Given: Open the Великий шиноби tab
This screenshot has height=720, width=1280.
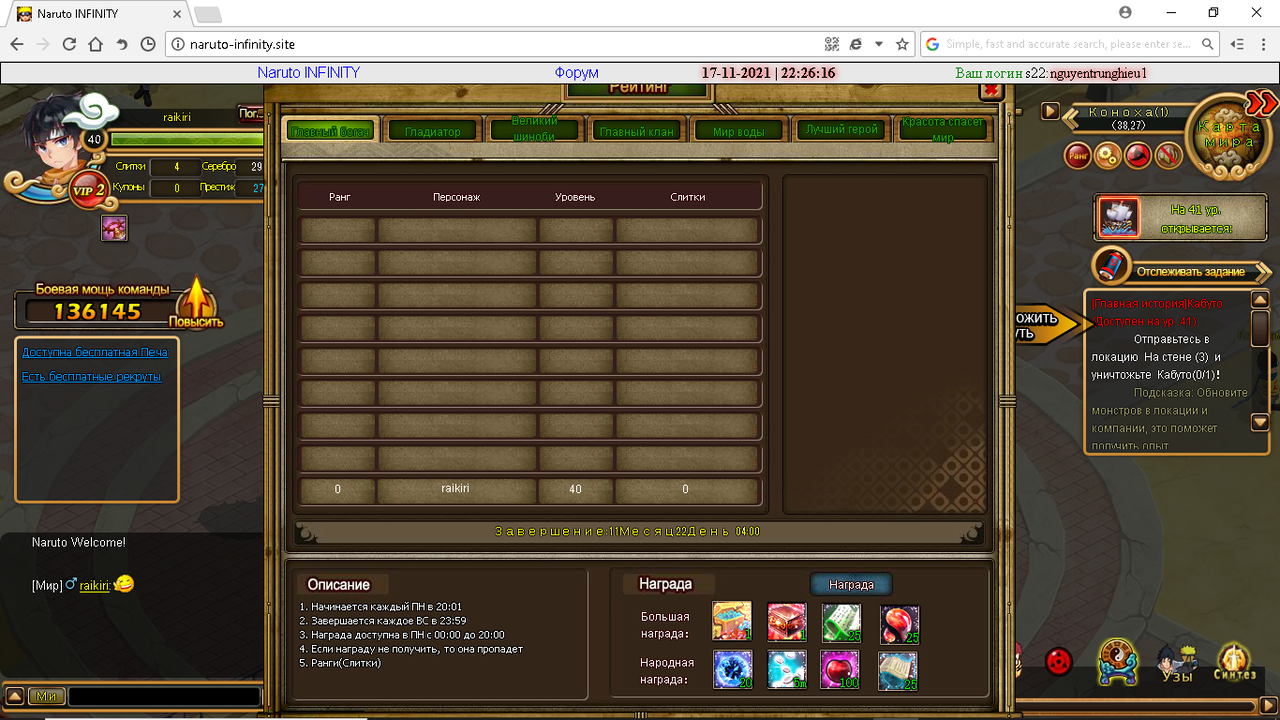Looking at the screenshot, I should tap(534, 130).
